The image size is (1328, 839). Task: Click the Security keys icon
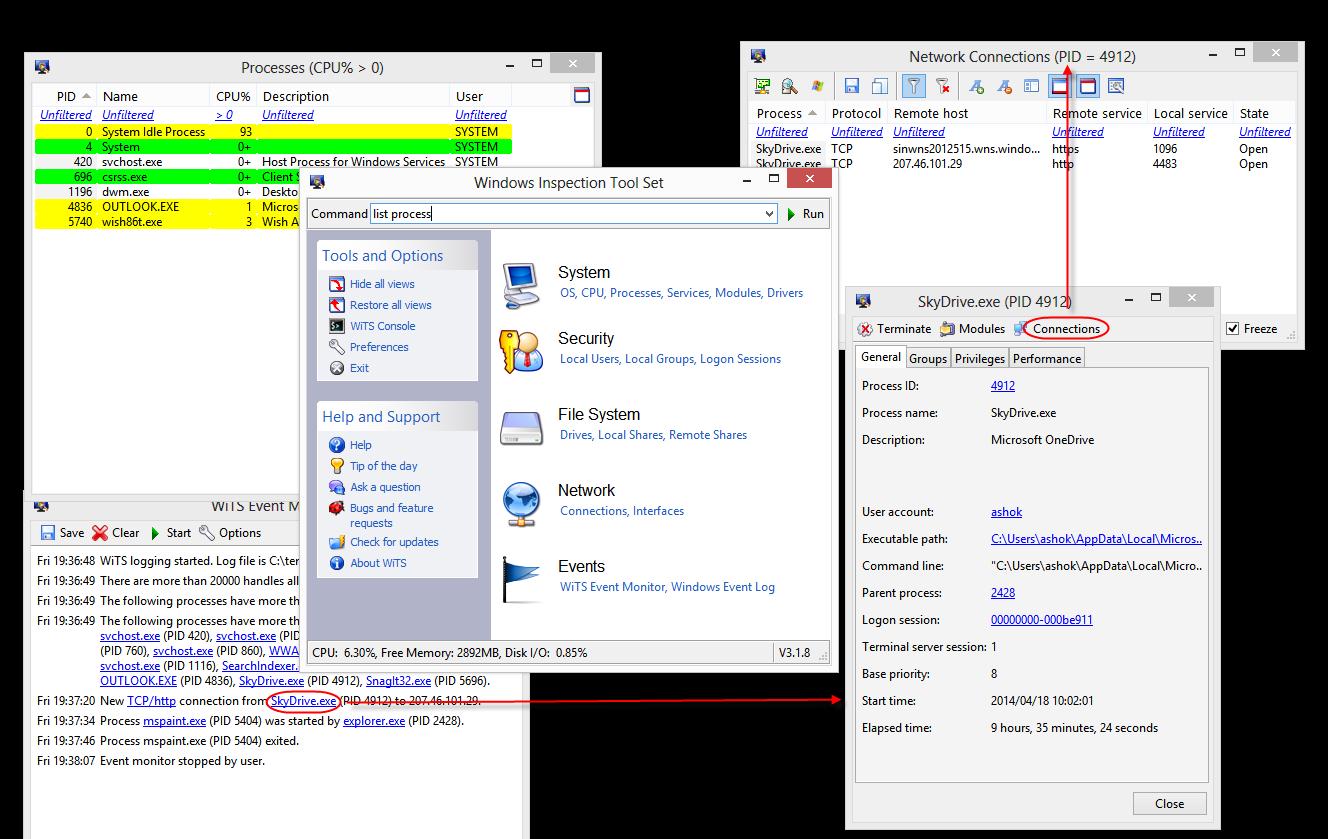click(521, 350)
